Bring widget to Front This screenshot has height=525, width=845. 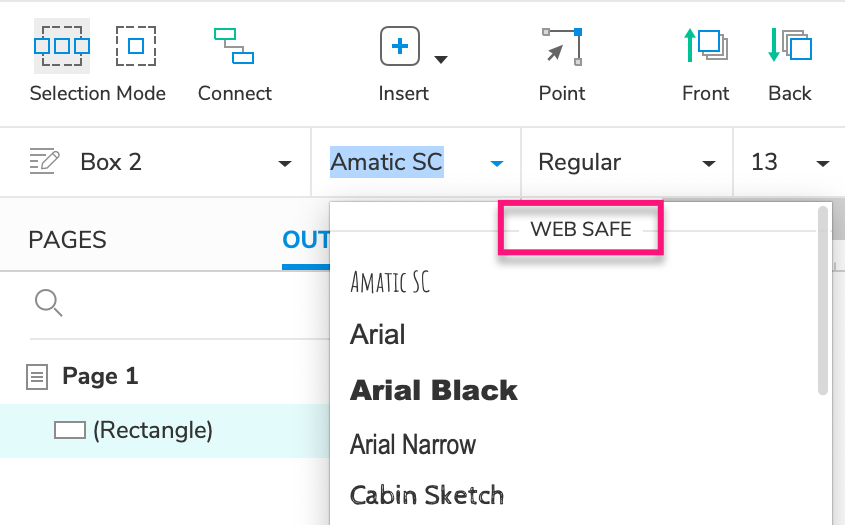(705, 46)
